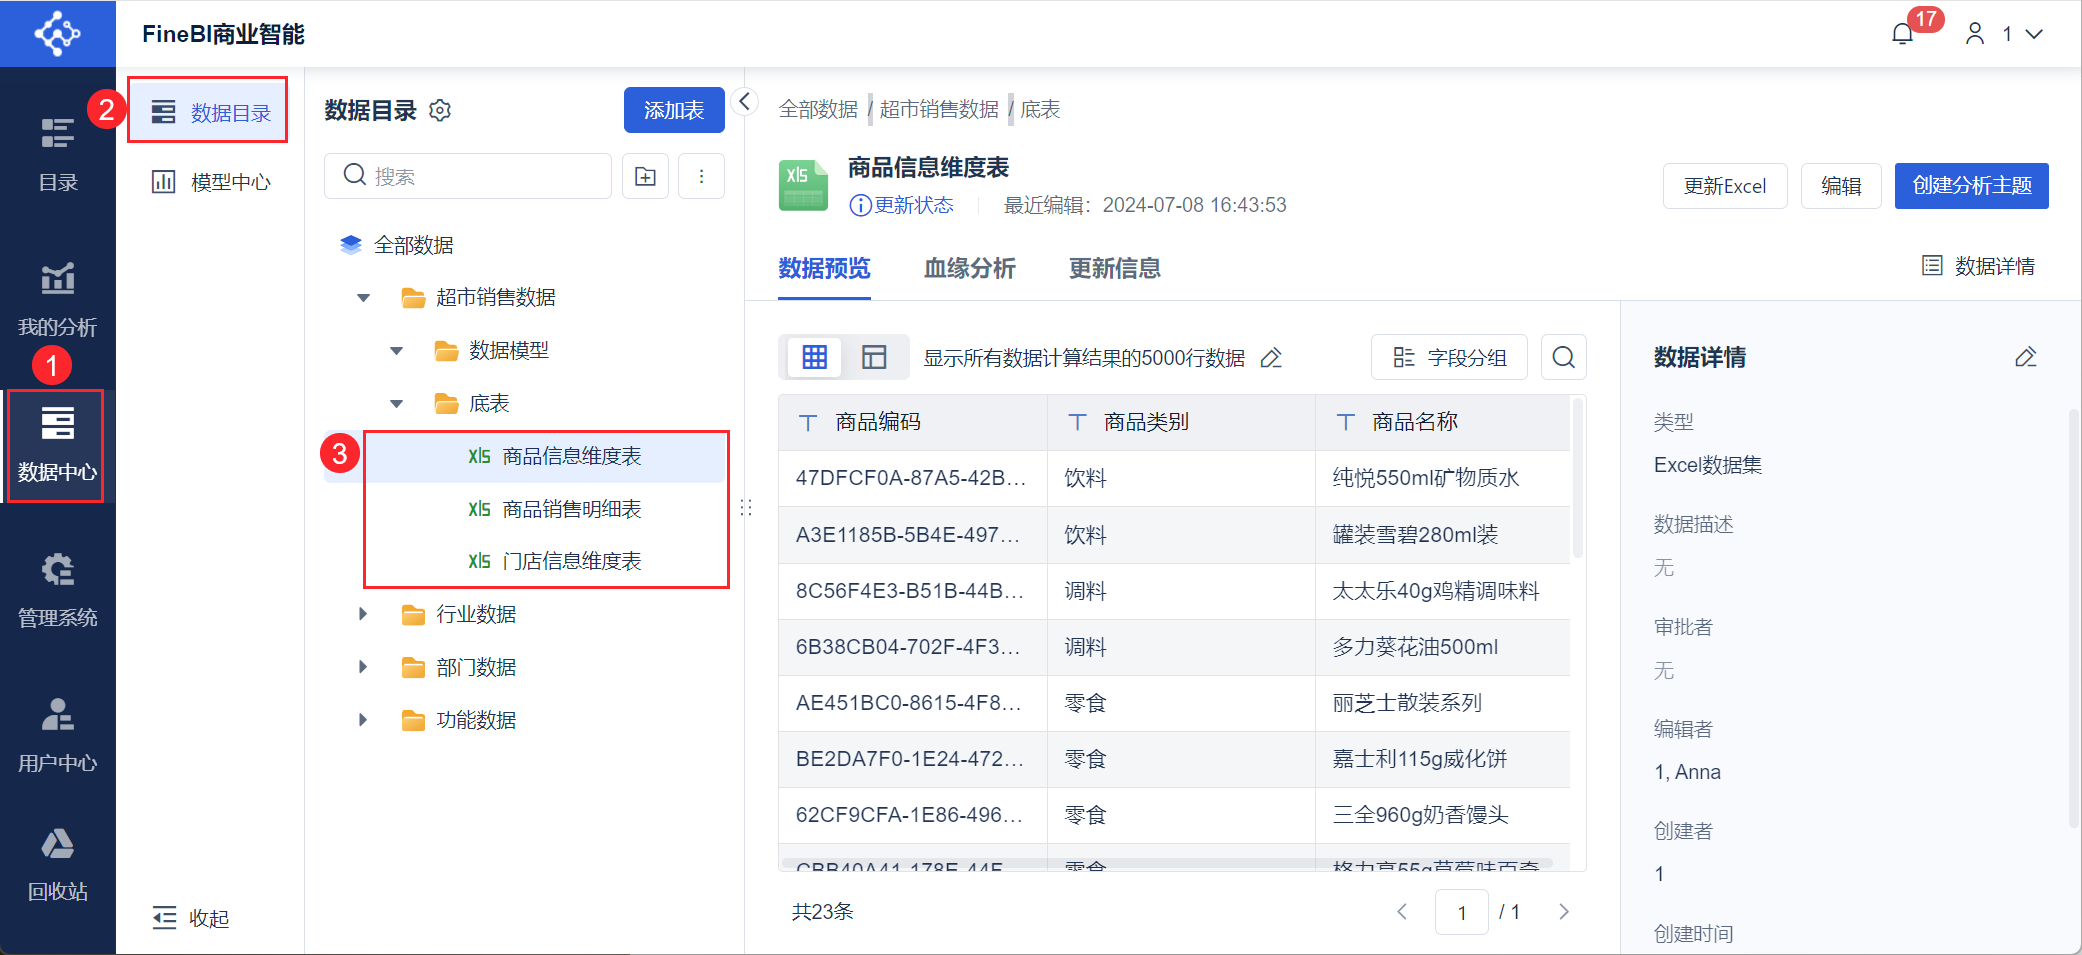Screen dimensions: 2082x955
Task: Edit 数据详情 with the pencil icon
Action: [2026, 357]
